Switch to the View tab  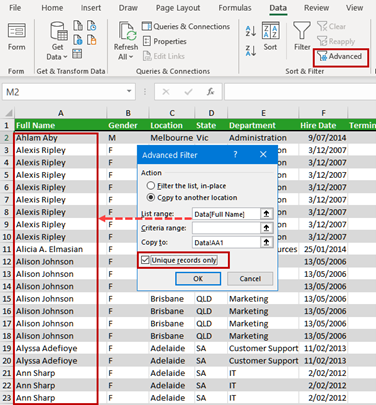[354, 8]
